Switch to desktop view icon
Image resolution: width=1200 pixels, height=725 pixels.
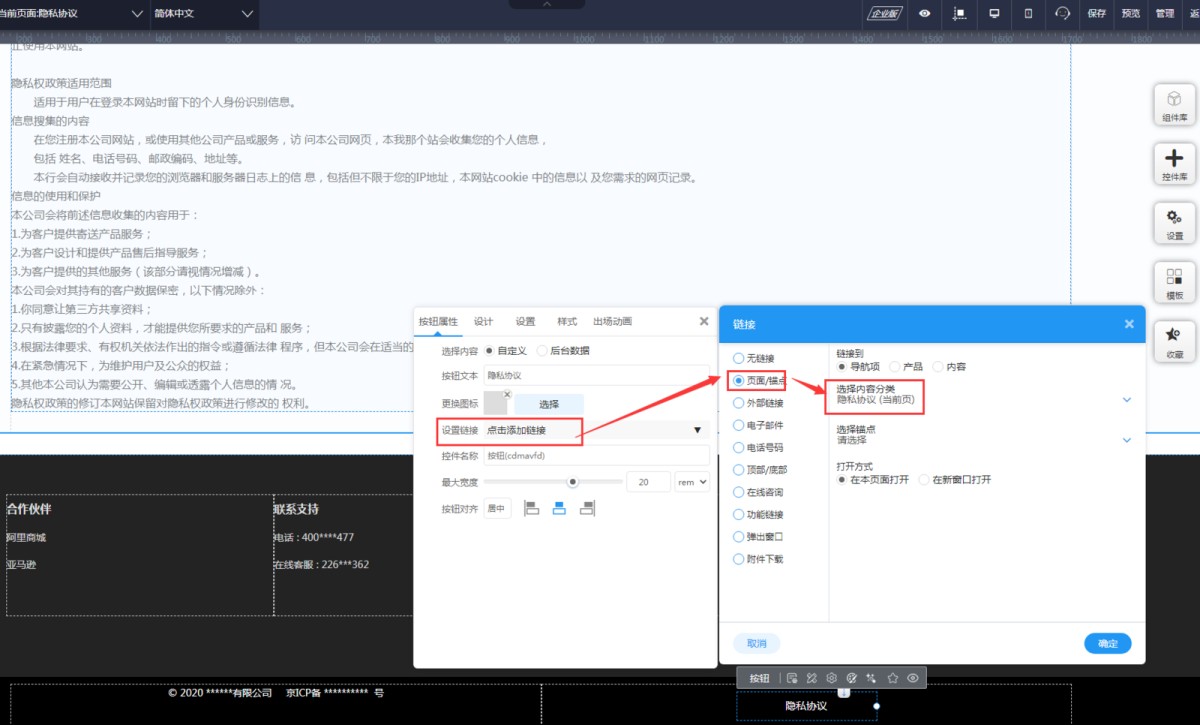(x=994, y=14)
